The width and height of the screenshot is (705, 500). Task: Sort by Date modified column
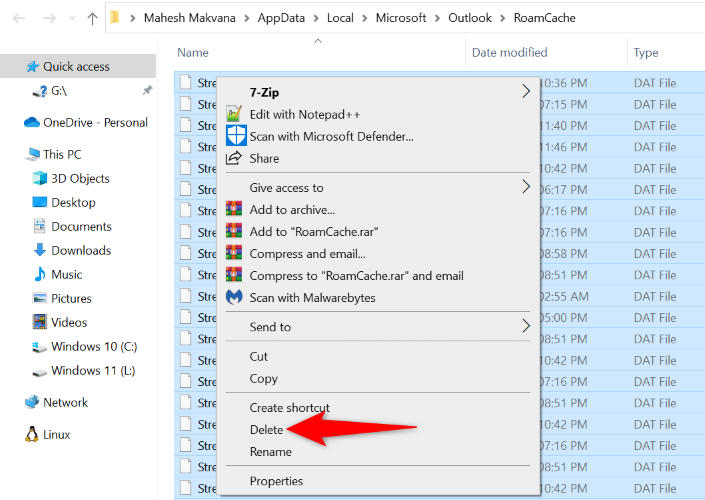pos(509,53)
